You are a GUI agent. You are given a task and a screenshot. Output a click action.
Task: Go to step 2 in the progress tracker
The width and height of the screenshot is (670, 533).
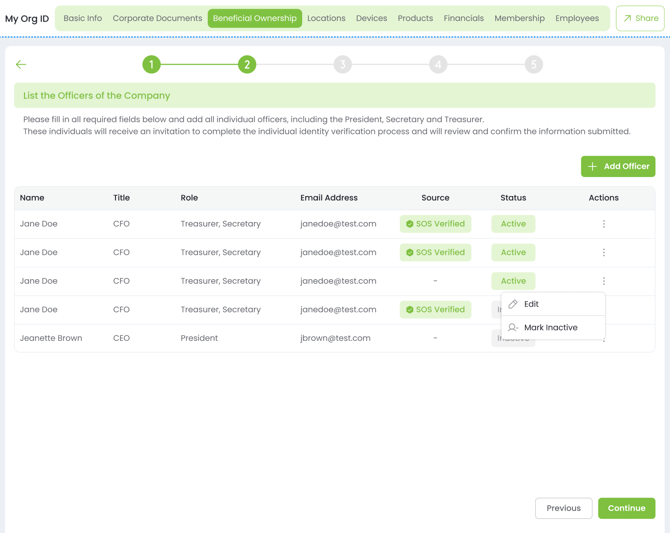pos(247,65)
